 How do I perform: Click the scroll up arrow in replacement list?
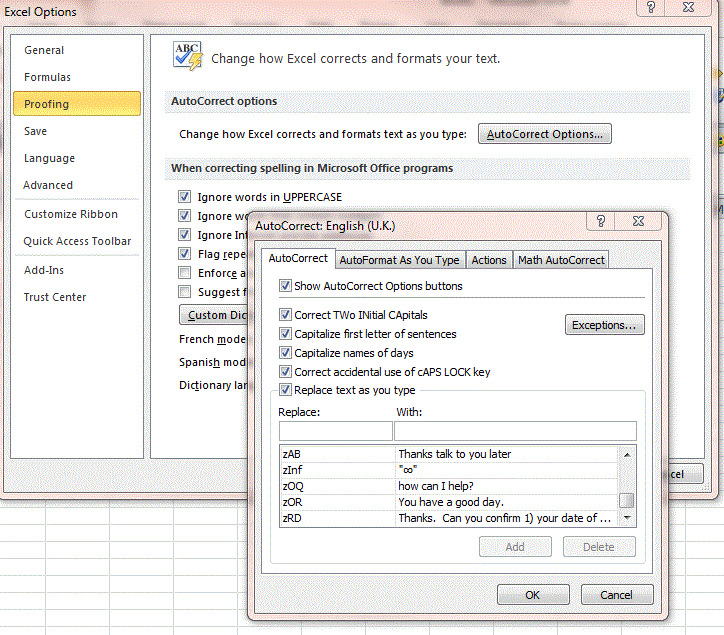[627, 454]
